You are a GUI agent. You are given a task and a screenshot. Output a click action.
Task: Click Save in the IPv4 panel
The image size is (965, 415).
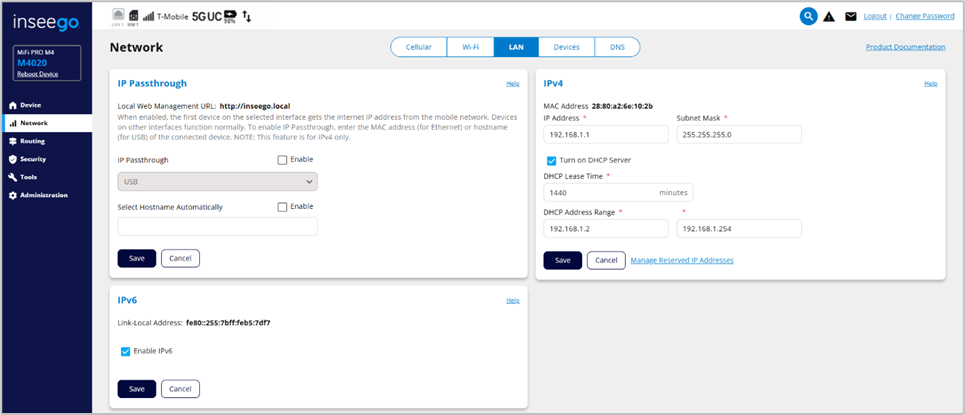point(562,260)
